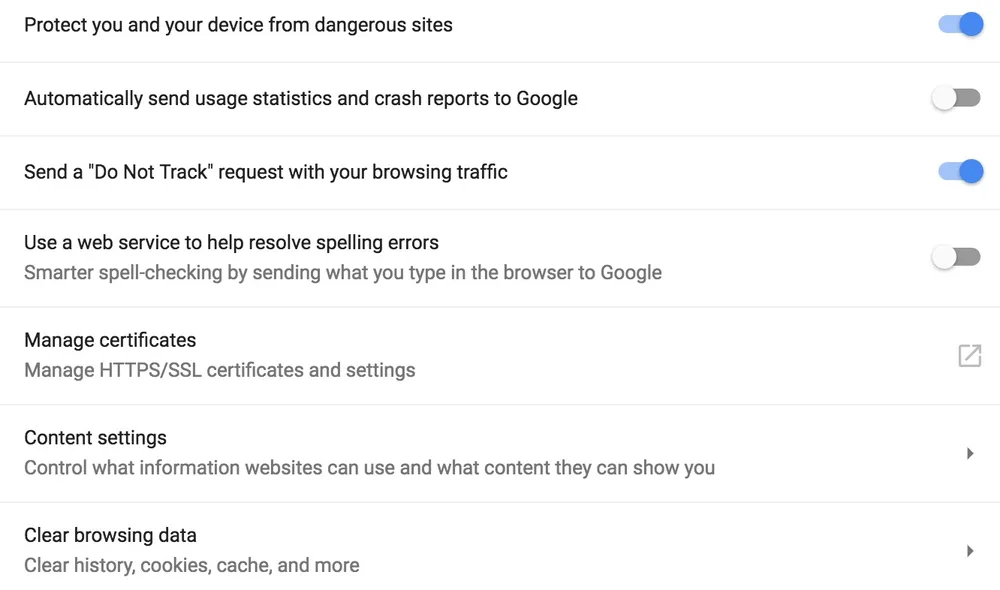Disable dangerous sites protection switch
Screen dimensions: 1000x590
pyautogui.click(x=960, y=25)
